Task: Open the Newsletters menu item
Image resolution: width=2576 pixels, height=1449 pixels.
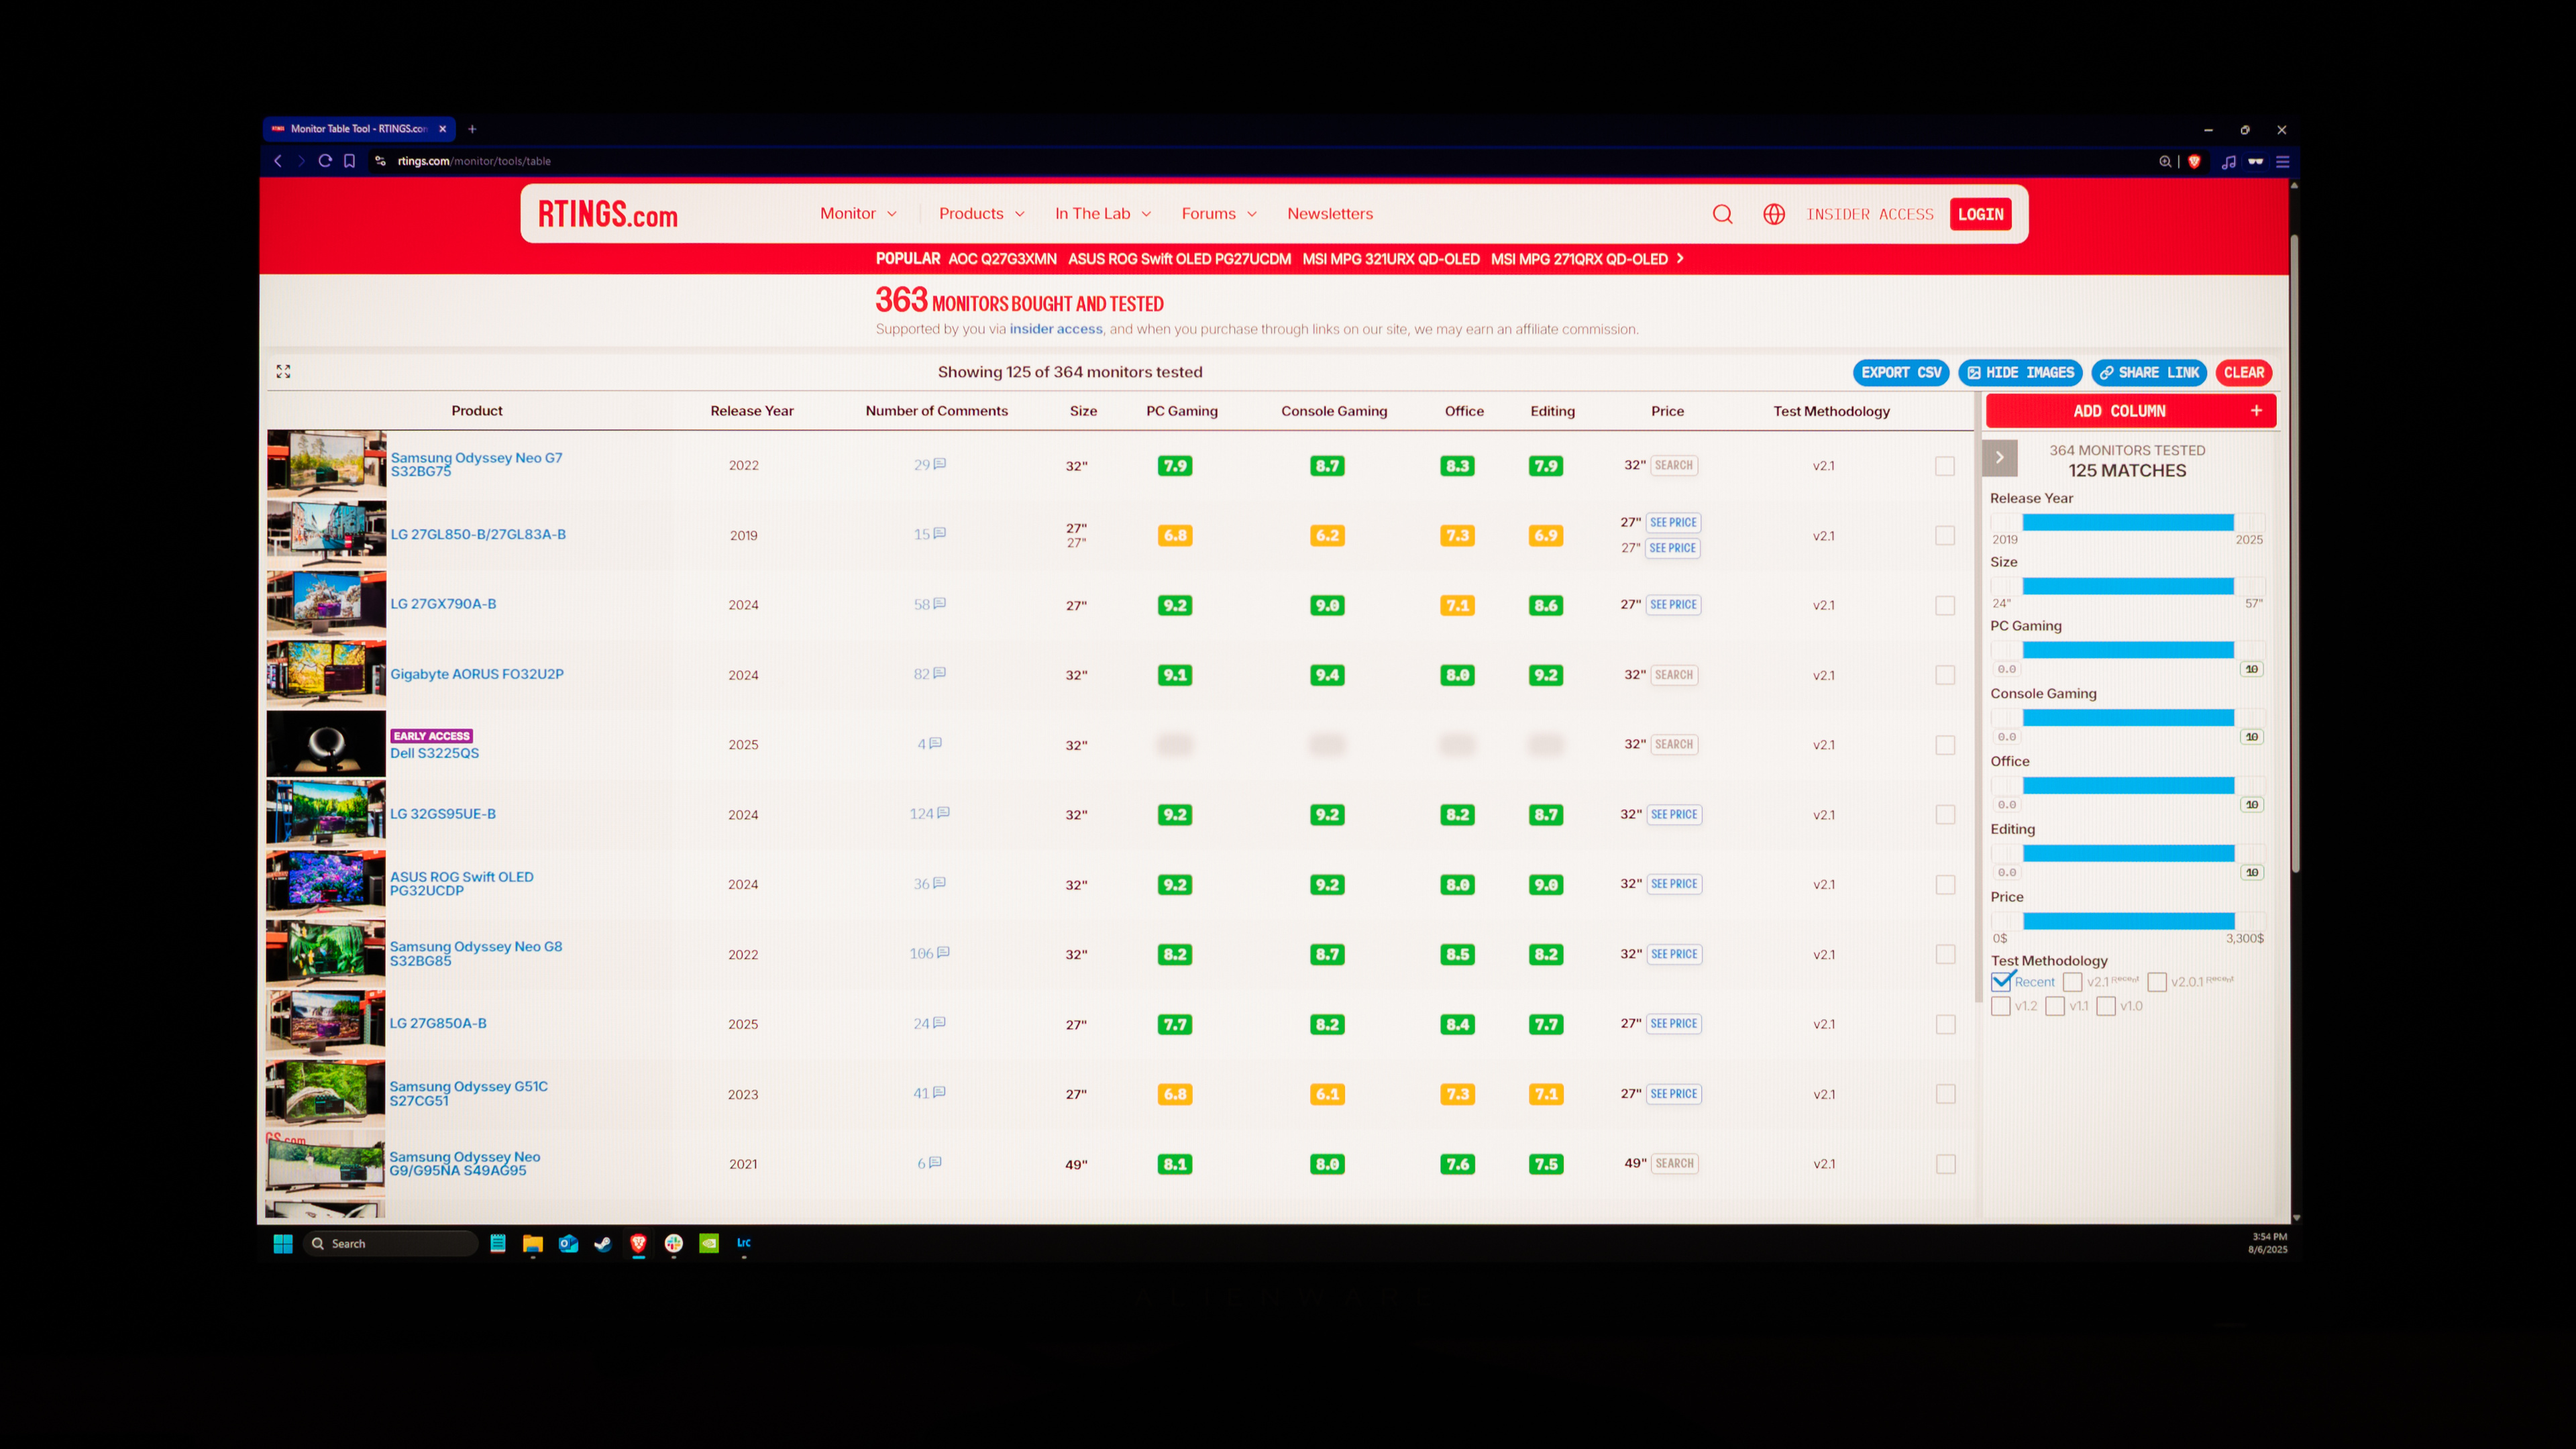Action: 1329,214
